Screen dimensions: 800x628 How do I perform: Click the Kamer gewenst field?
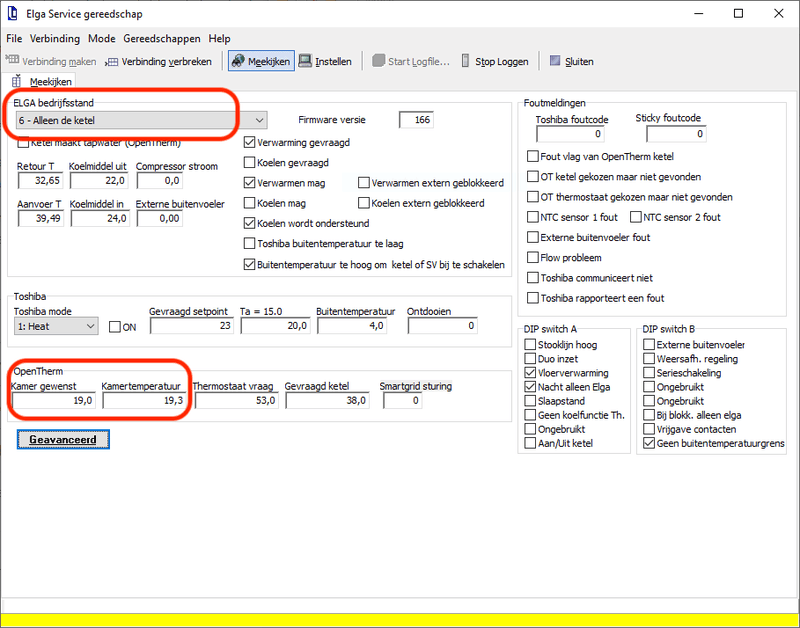54,400
